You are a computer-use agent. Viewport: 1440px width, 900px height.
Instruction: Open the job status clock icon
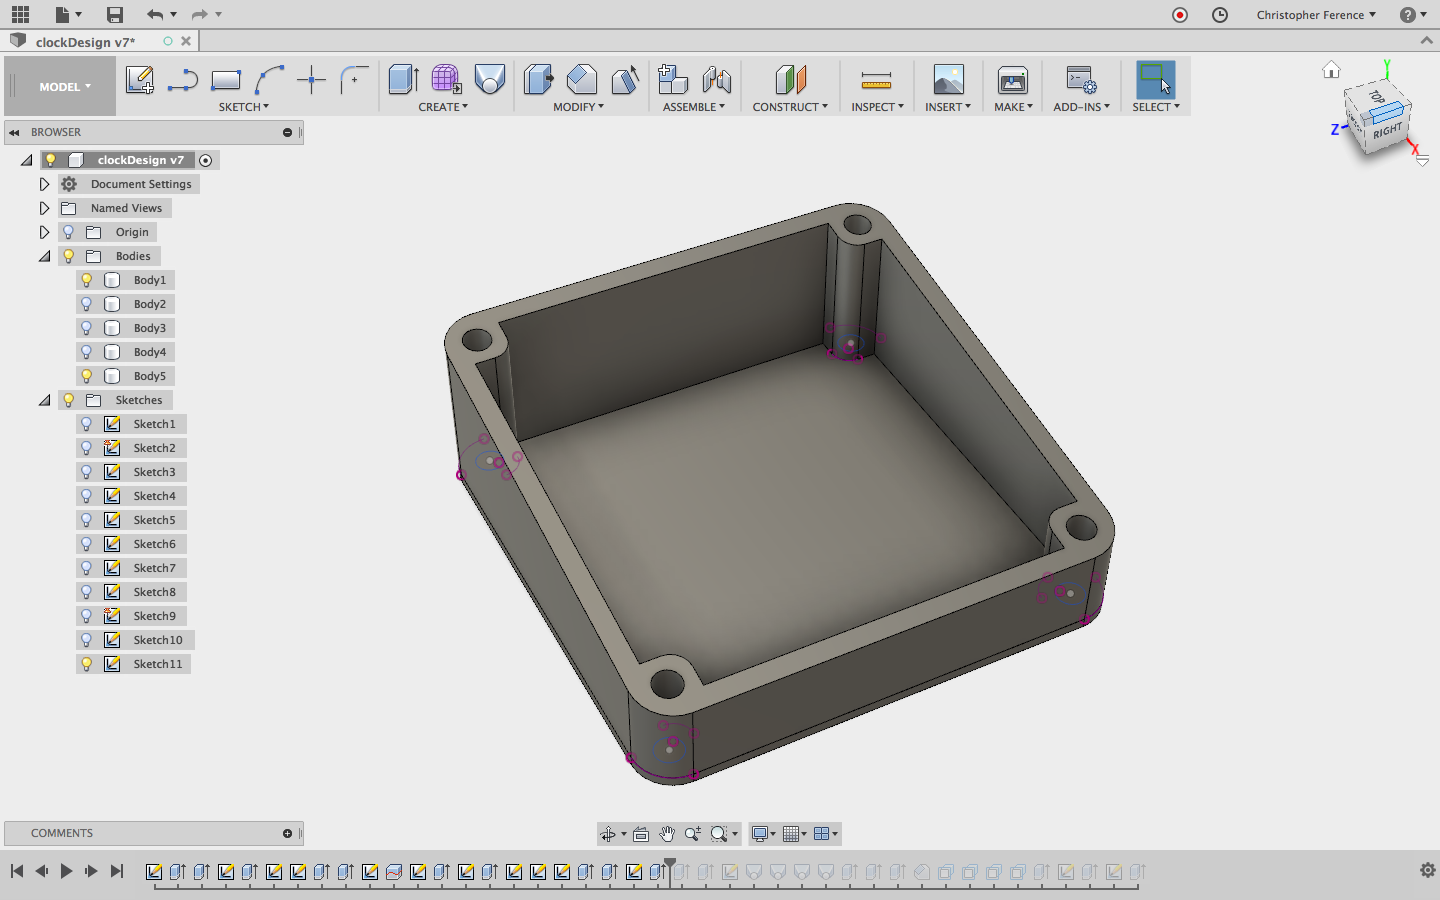tap(1220, 15)
